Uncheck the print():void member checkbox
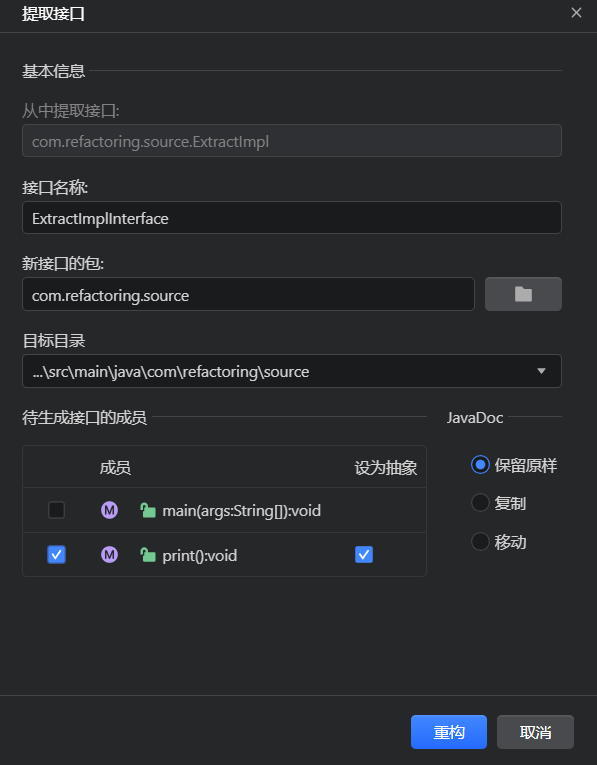The width and height of the screenshot is (597, 765). click(x=57, y=555)
